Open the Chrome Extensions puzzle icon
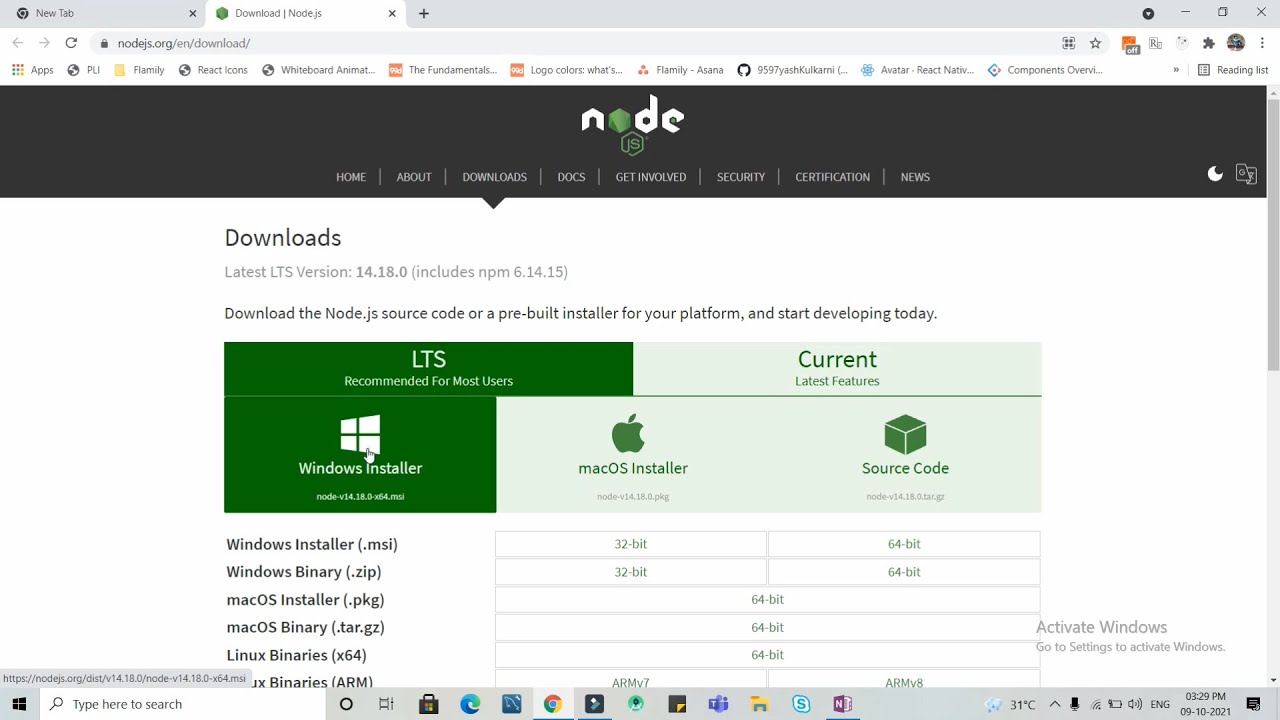This screenshot has height=720, width=1280. click(1208, 43)
